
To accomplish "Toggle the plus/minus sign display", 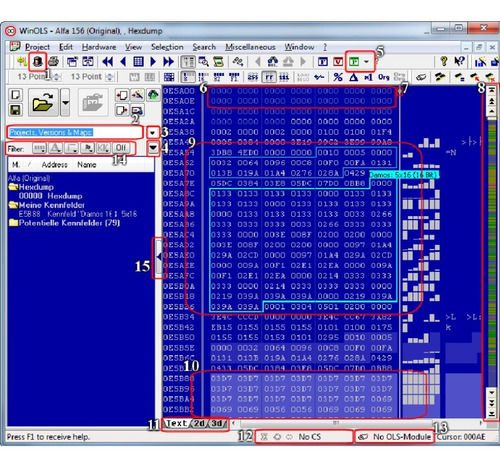I will (x=319, y=77).
